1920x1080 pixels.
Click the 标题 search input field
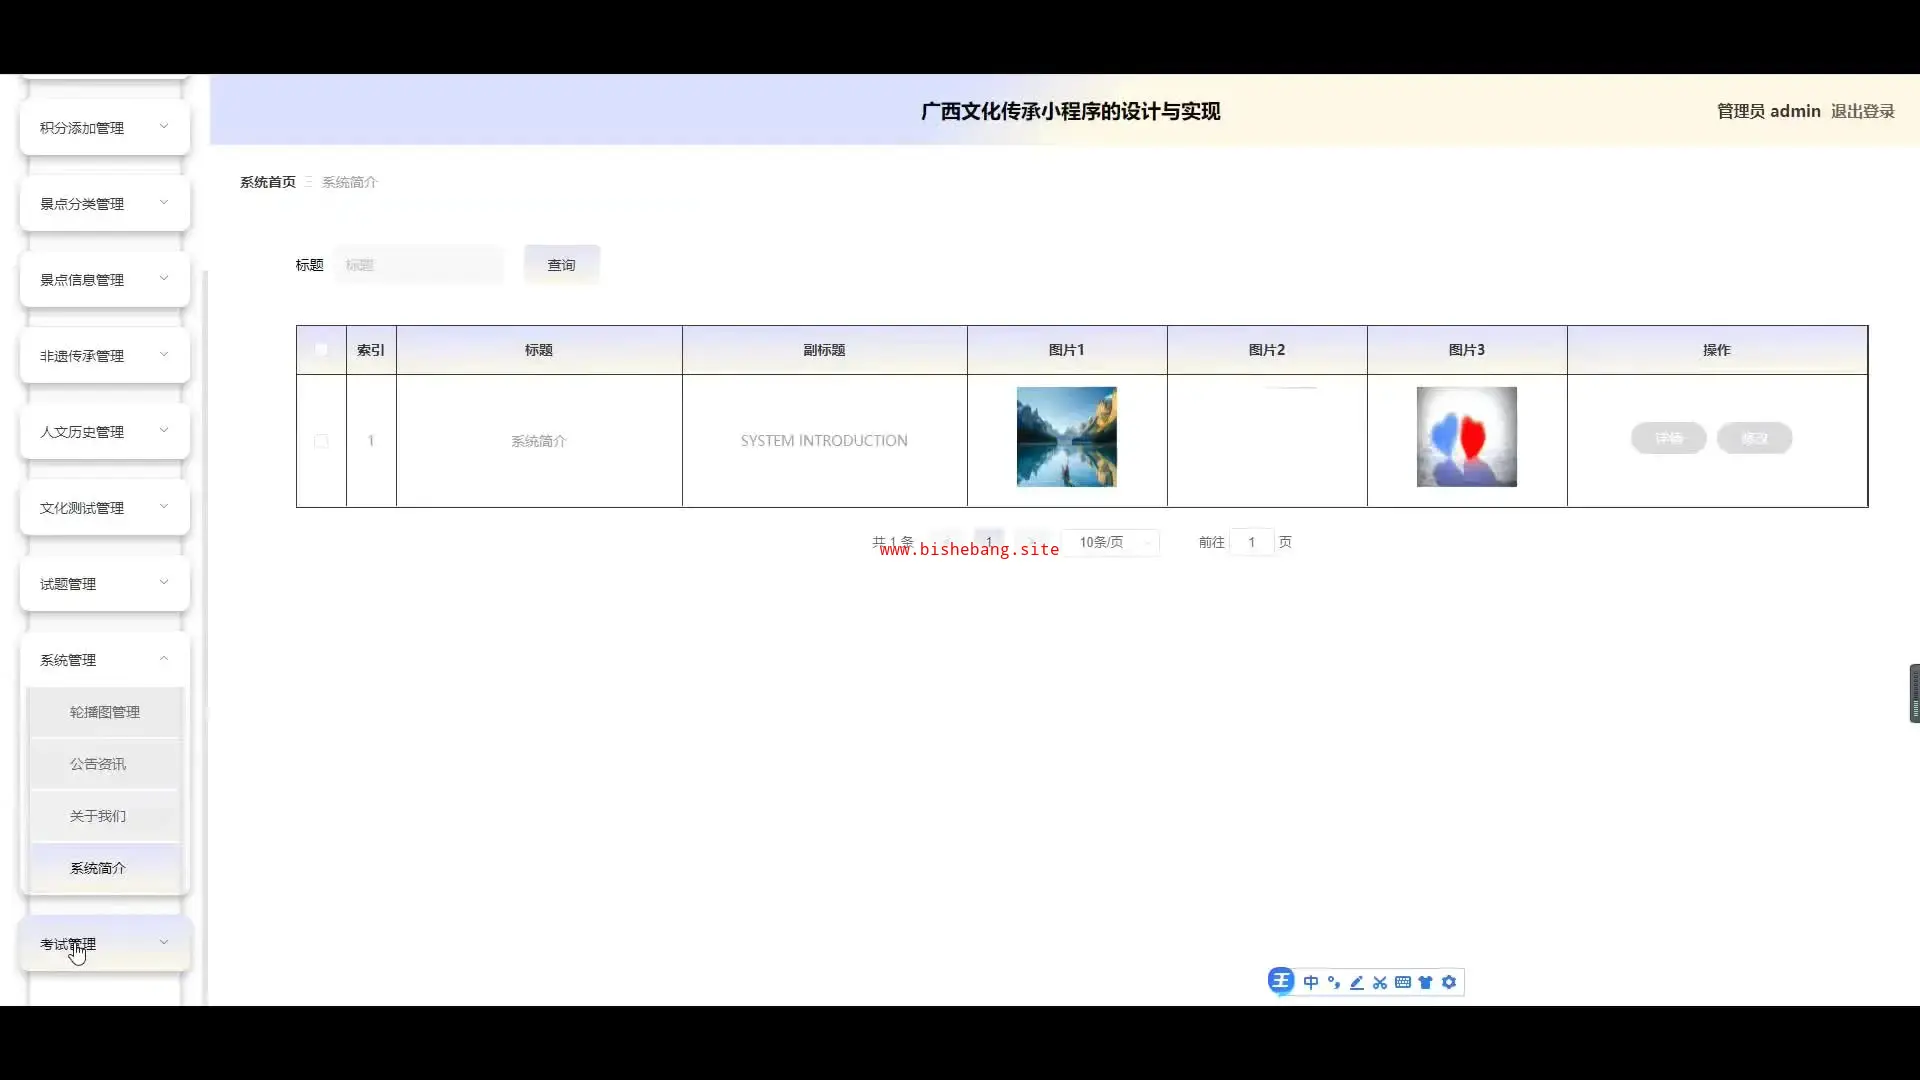coord(419,265)
